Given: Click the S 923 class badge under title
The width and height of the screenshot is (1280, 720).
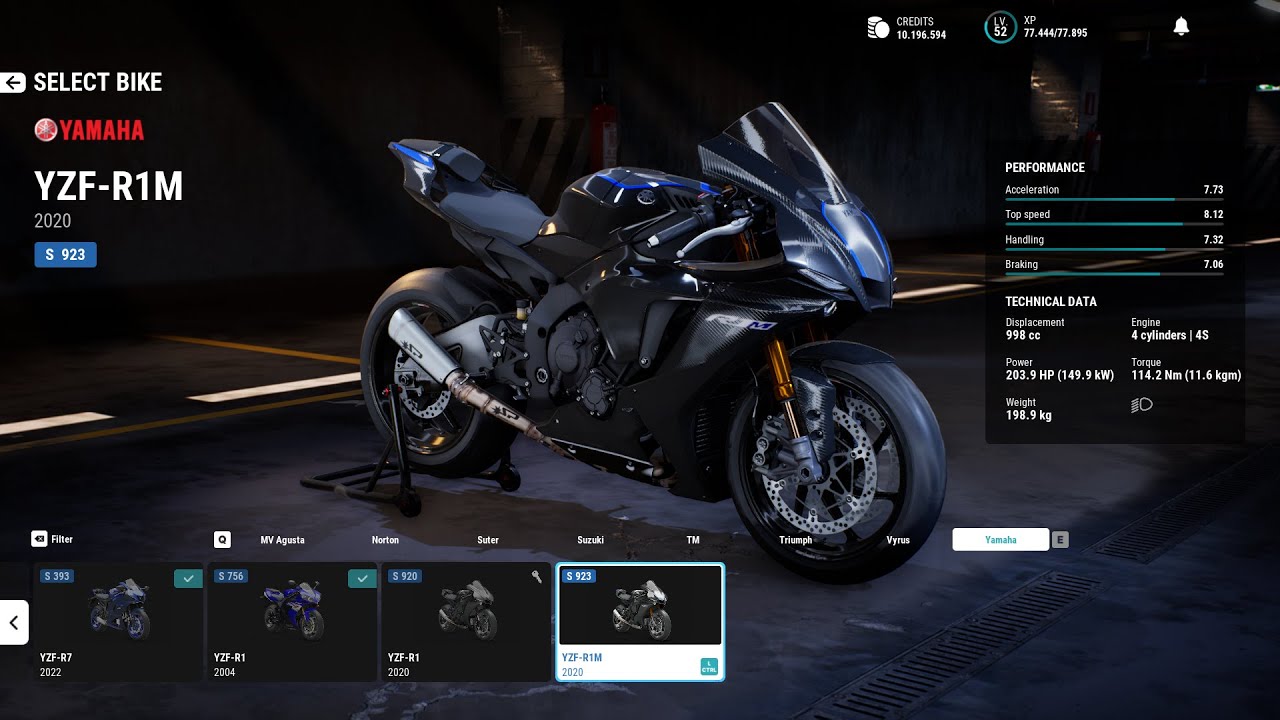Looking at the screenshot, I should pos(66,255).
